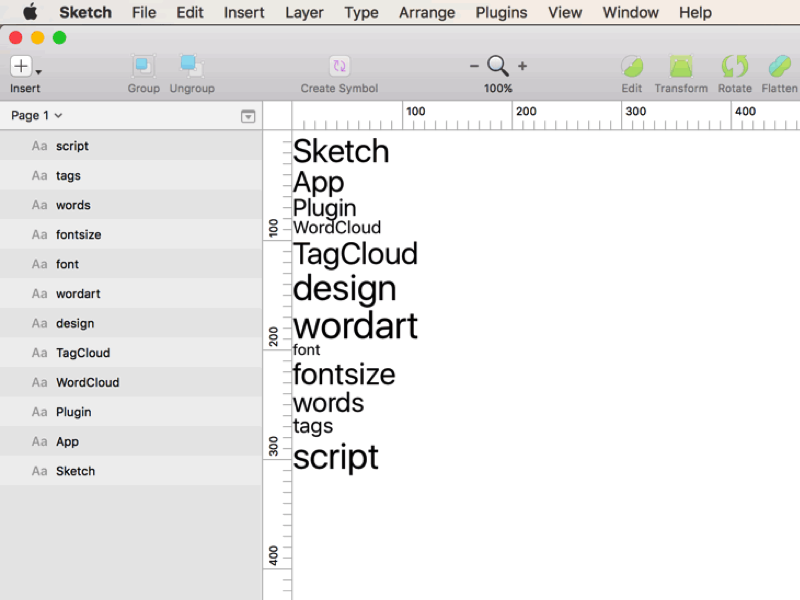The image size is (800, 600).
Task: Select the design layer in list
Action: pyautogui.click(x=131, y=323)
